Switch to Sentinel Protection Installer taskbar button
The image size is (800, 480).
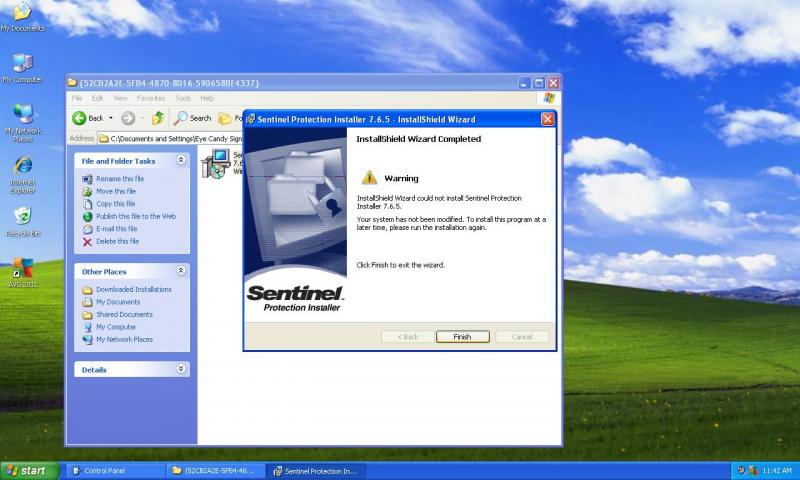316,471
